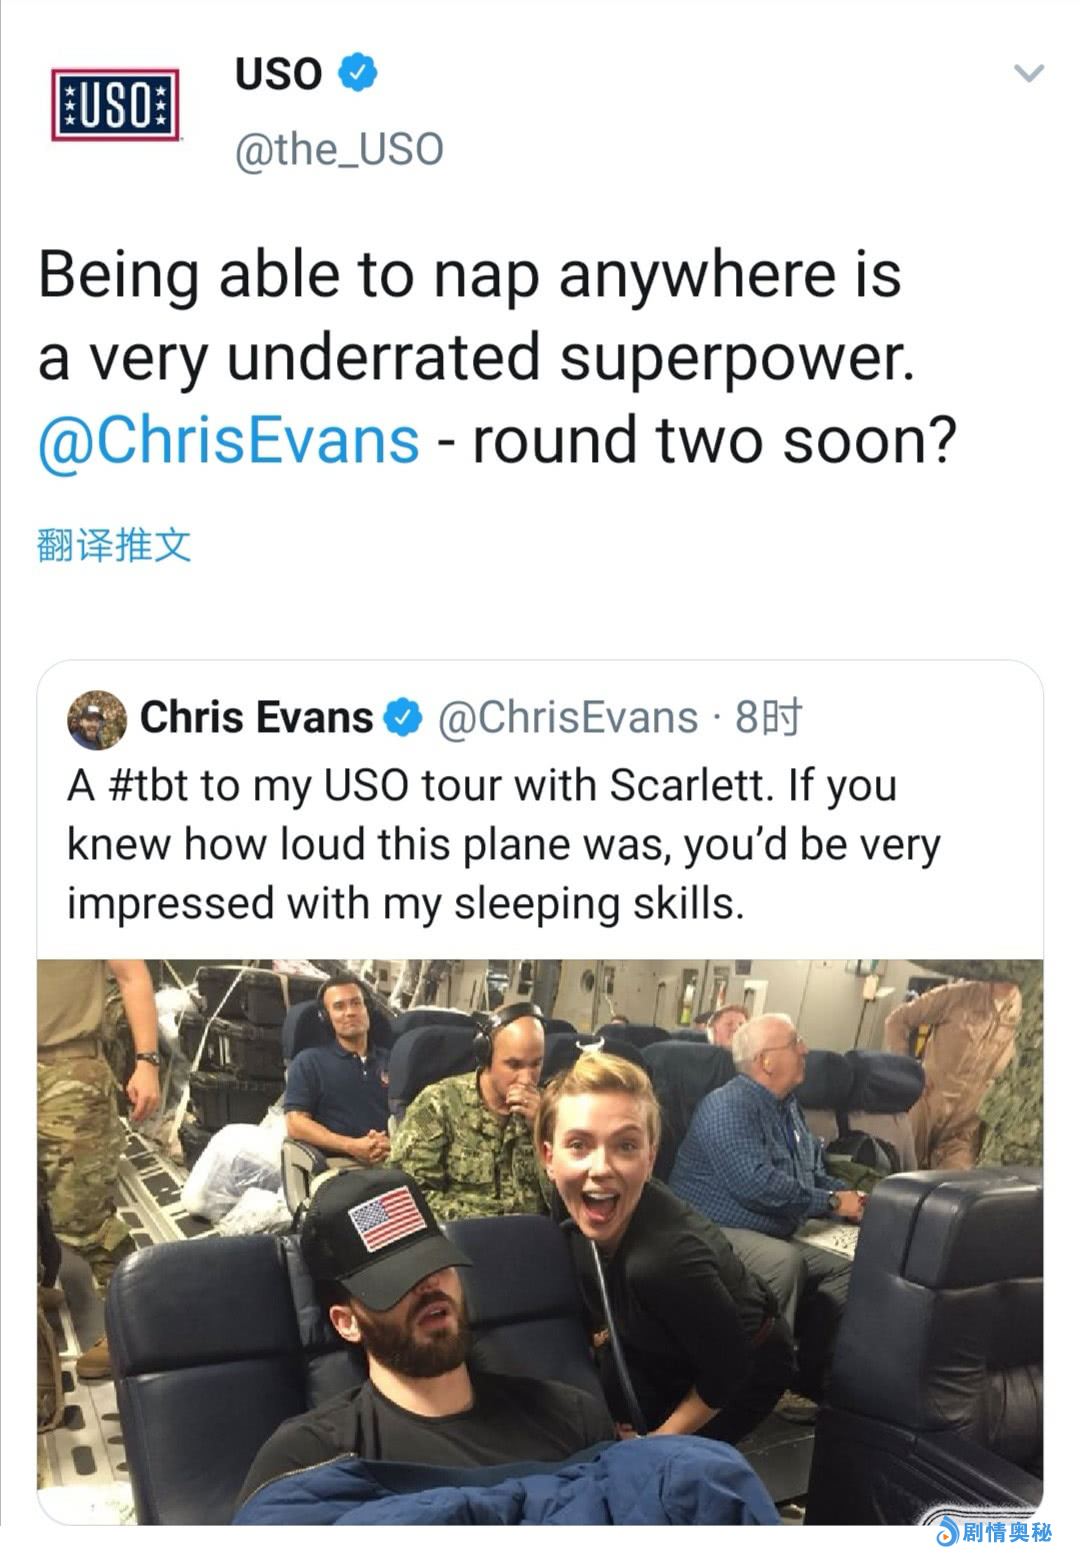Open the #tbt hashtag
The width and height of the screenshot is (1080, 1562).
[146, 786]
